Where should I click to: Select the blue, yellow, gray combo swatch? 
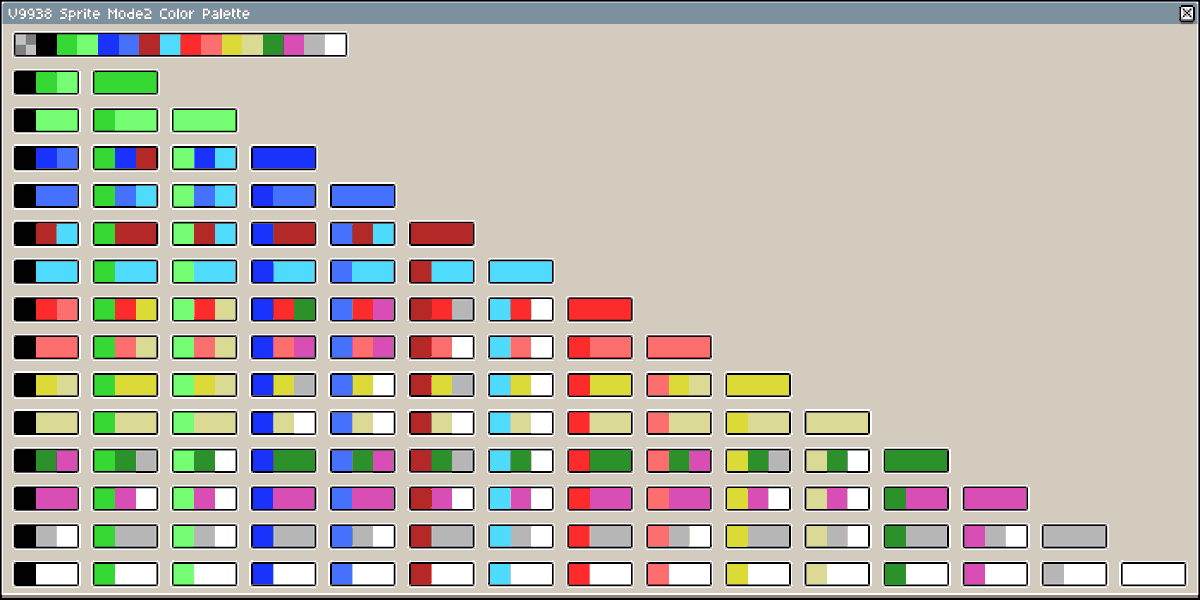click(283, 386)
